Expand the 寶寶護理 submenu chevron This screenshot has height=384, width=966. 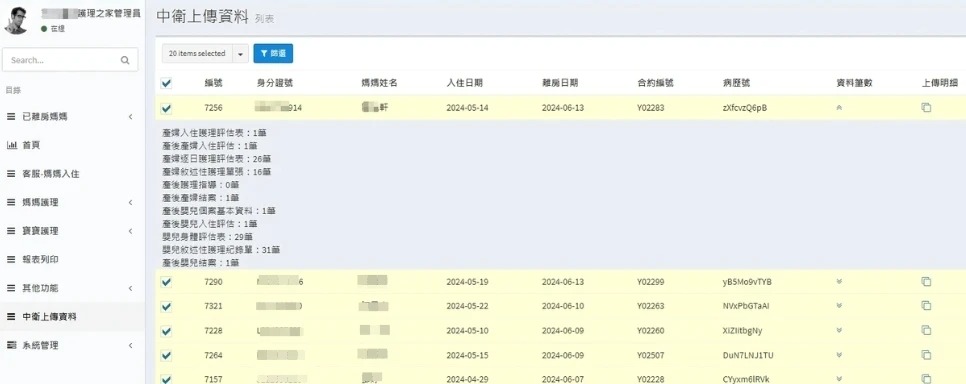pos(131,231)
